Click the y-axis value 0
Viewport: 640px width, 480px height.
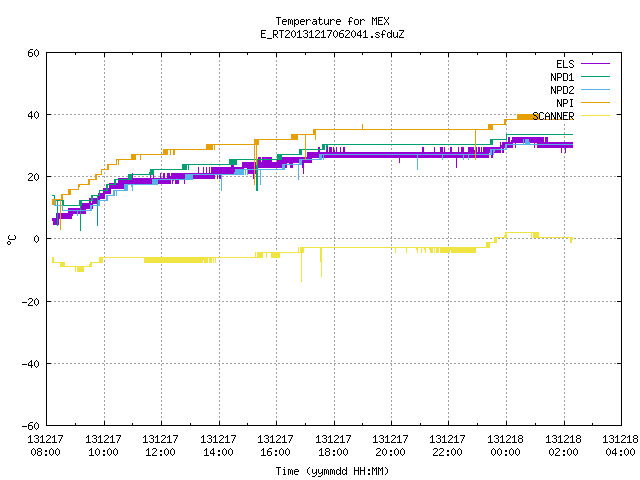[x=36, y=239]
